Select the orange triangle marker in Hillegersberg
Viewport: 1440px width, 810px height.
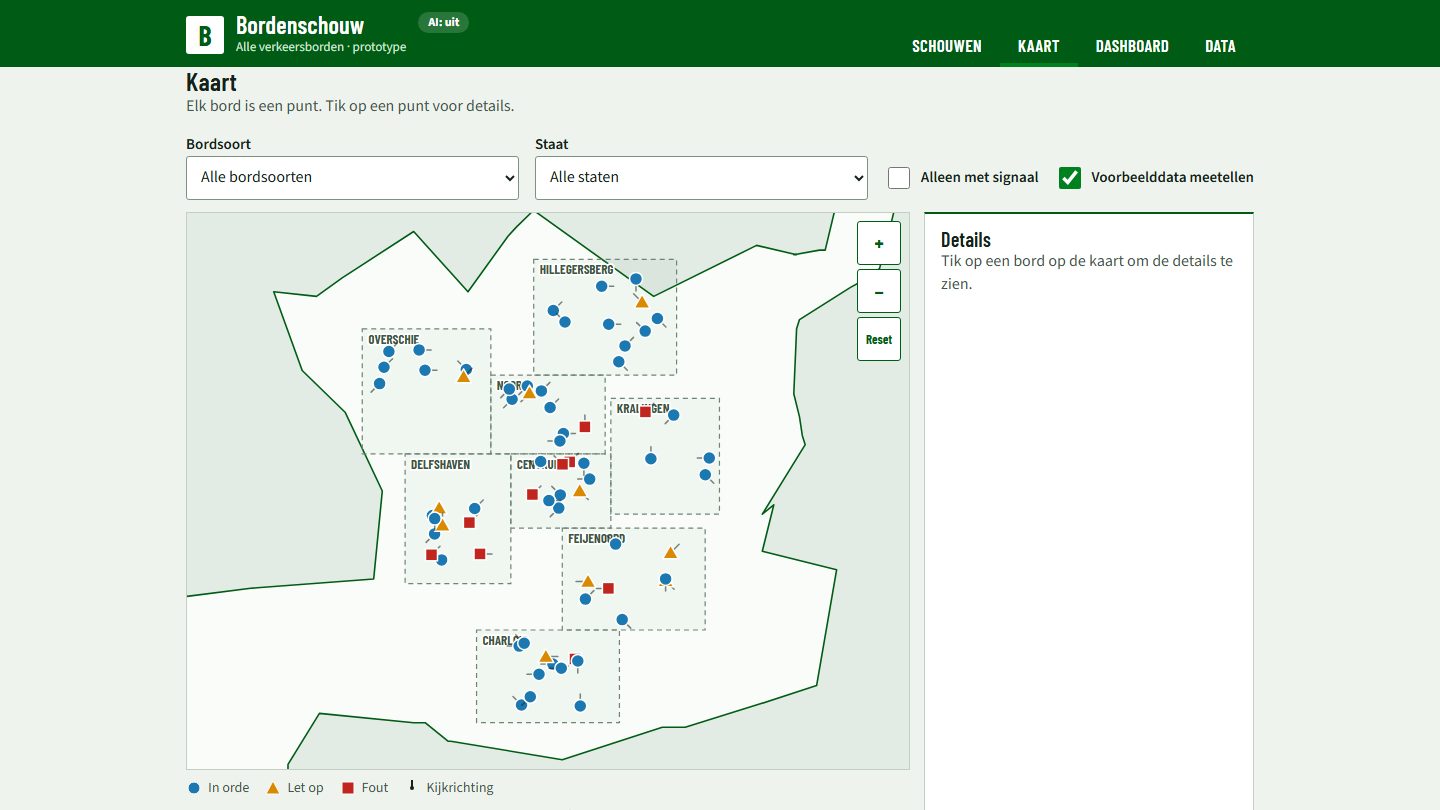[642, 301]
